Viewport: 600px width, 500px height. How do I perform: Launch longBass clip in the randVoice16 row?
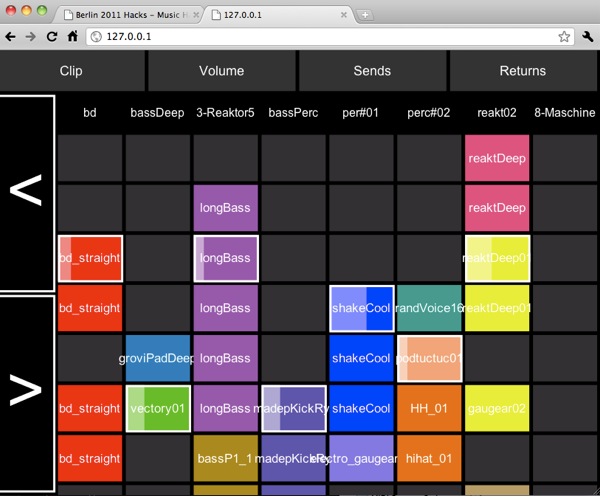[x=226, y=308]
